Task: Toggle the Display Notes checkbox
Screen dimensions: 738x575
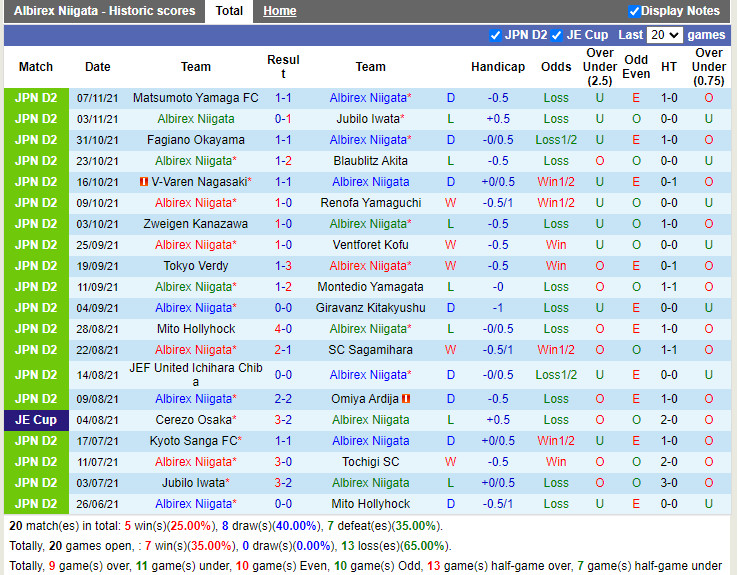Action: click(634, 11)
